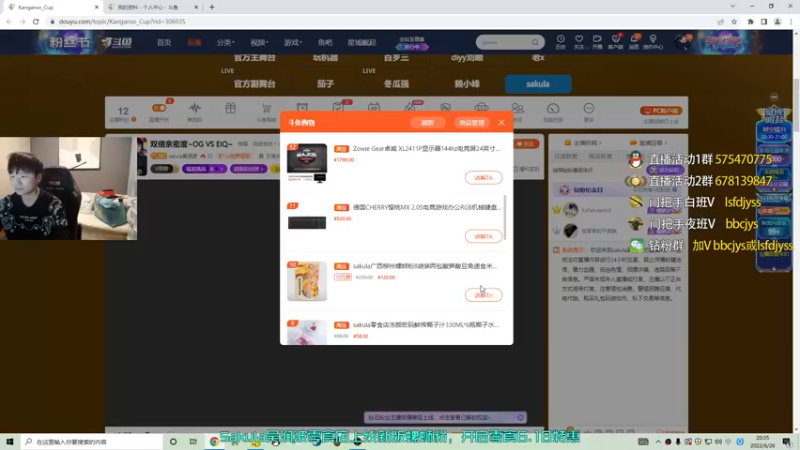Switch to the 官方副舞台 channel tab
The width and height of the screenshot is (800, 450).
point(255,84)
